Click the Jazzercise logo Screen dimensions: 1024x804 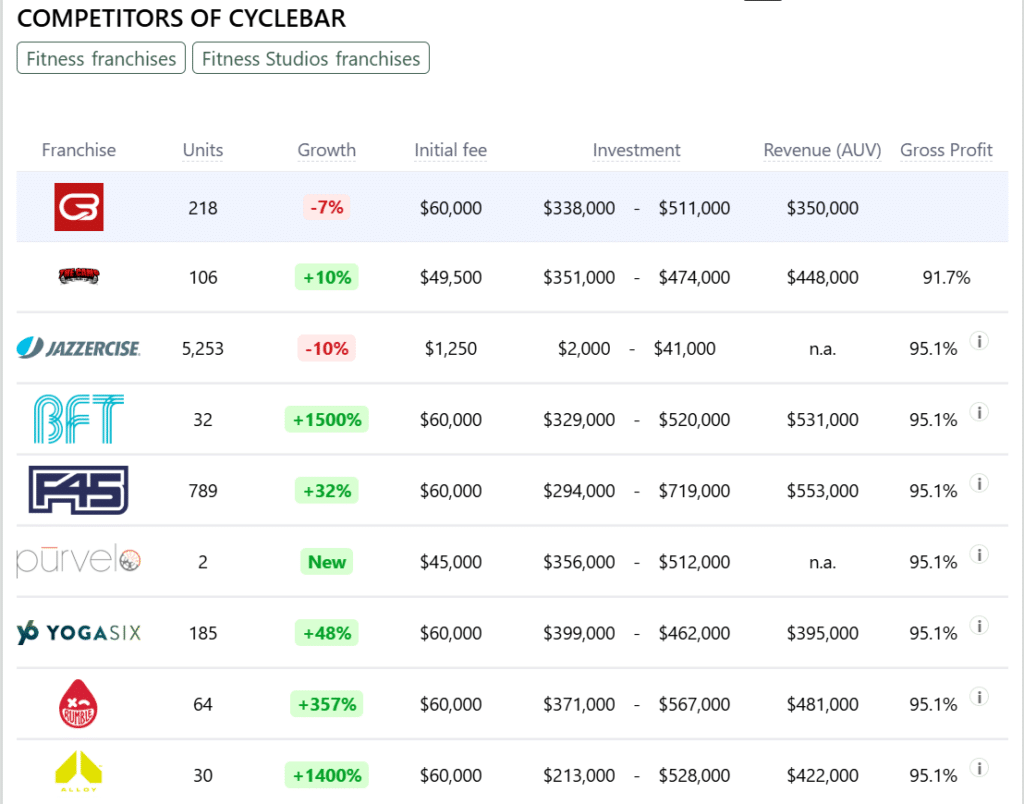[78, 347]
